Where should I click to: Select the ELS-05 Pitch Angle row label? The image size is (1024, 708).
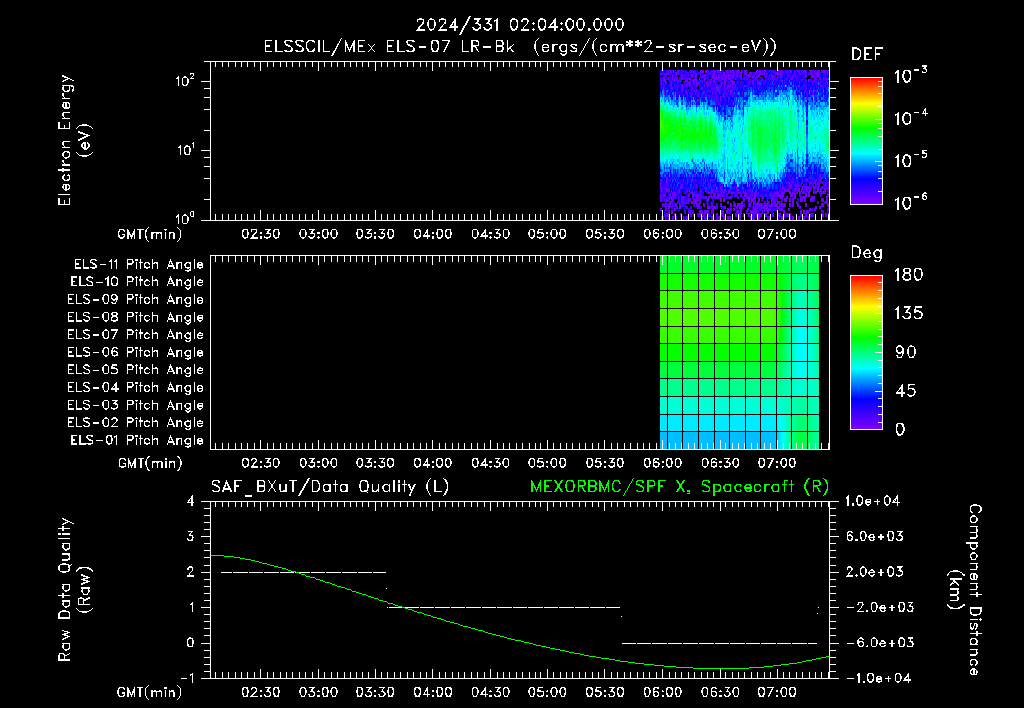pyautogui.click(x=135, y=370)
